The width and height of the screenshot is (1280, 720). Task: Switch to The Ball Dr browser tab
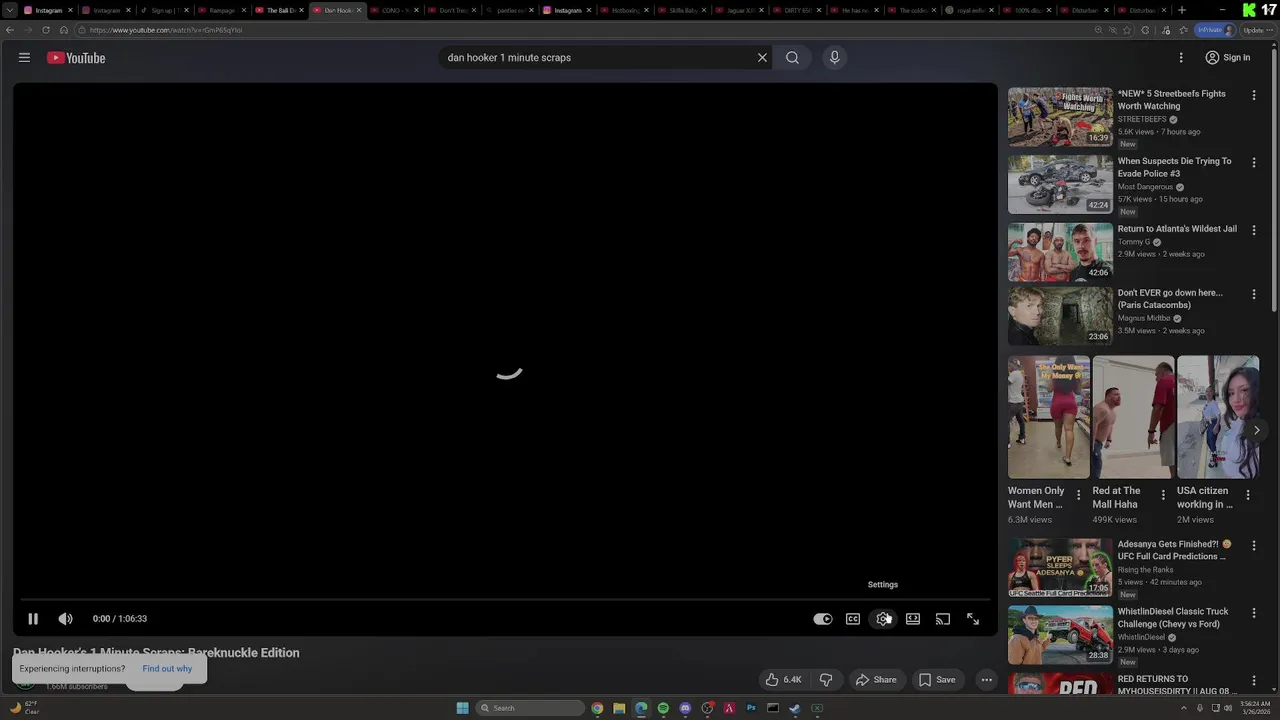[x=278, y=10]
